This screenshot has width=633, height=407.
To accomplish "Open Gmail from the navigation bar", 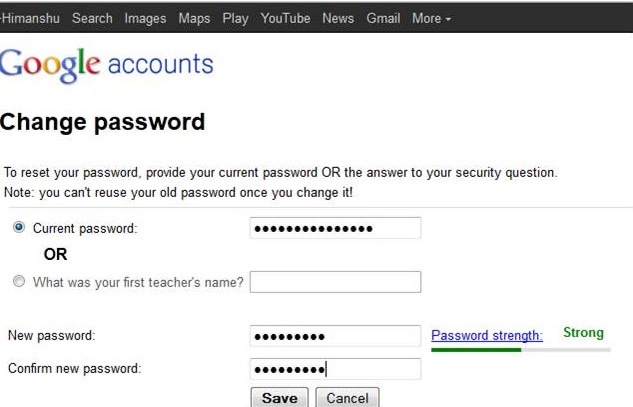I will tap(383, 19).
